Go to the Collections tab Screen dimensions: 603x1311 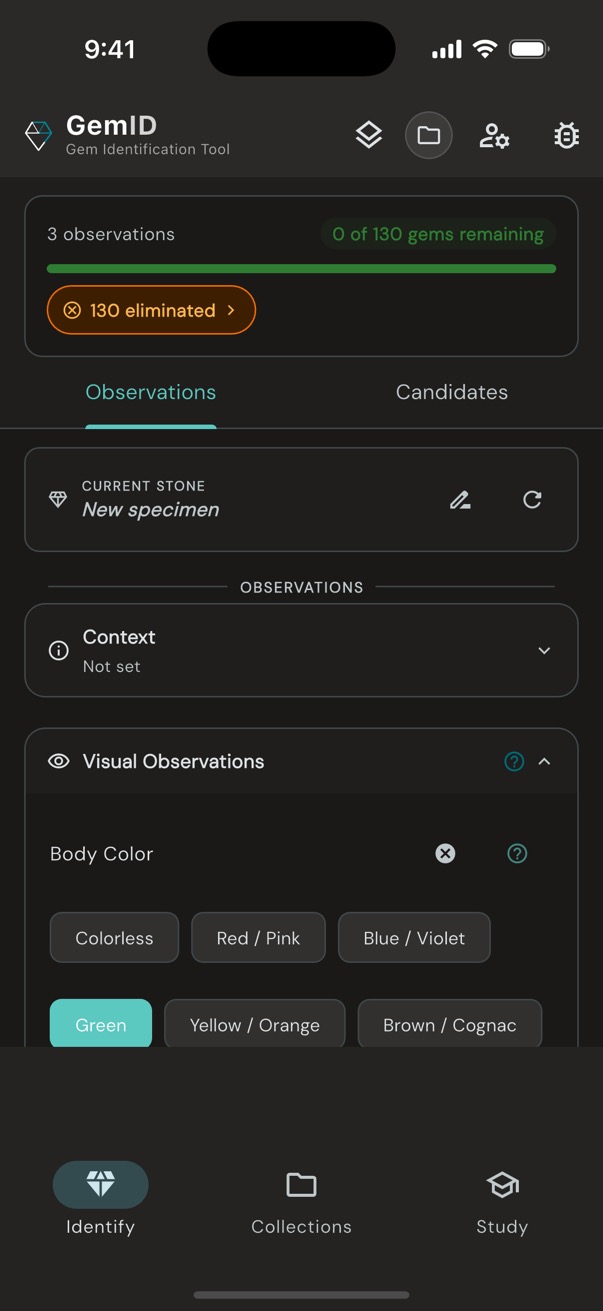point(301,1203)
